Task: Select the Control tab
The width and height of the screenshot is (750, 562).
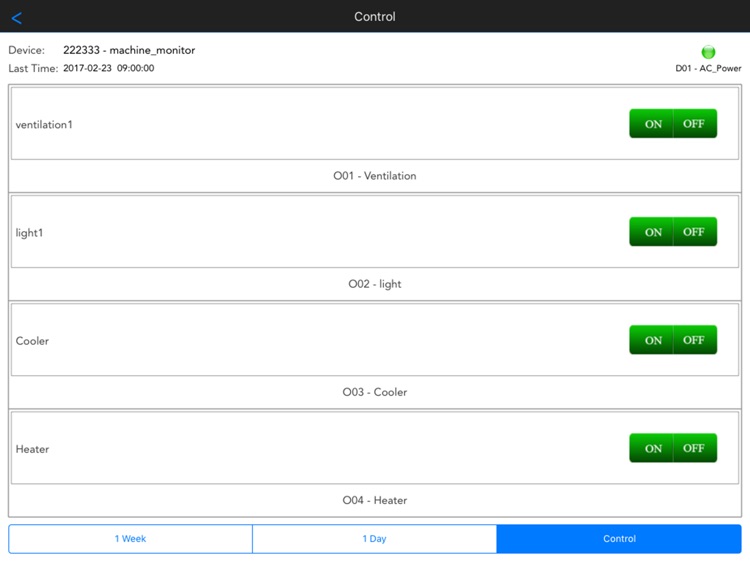Action: 619,539
